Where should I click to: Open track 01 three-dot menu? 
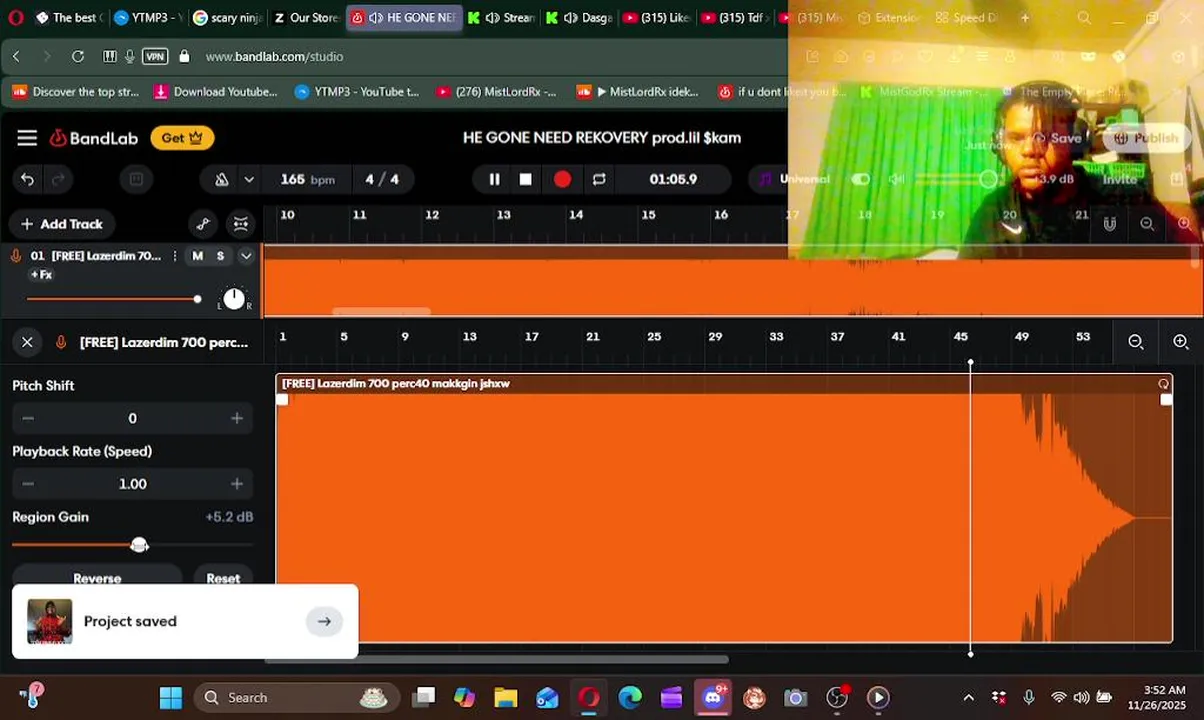tap(175, 256)
